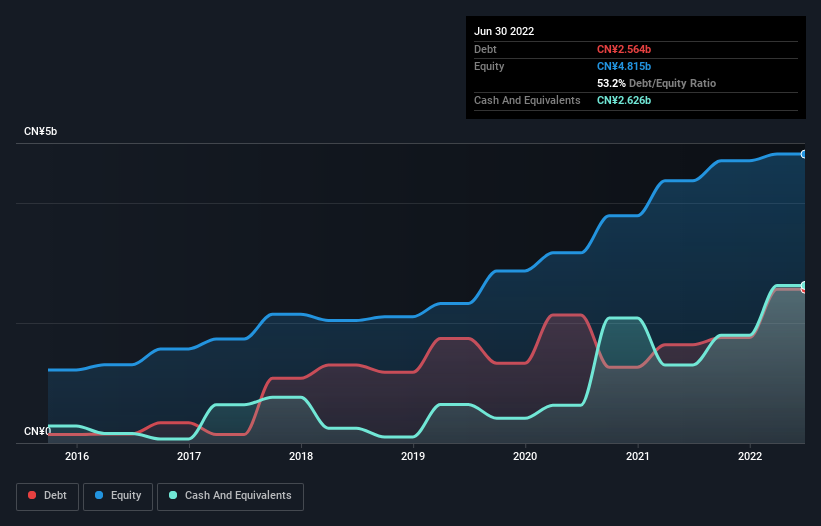Click the CN¥2.564b debt value
Screen dimensions: 821x526
point(624,49)
